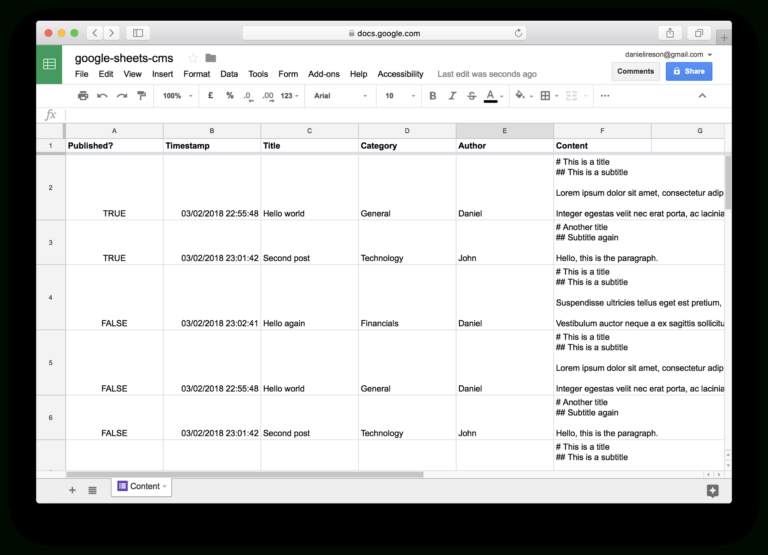
Task: Open the all sheets list icon
Action: [x=92, y=490]
